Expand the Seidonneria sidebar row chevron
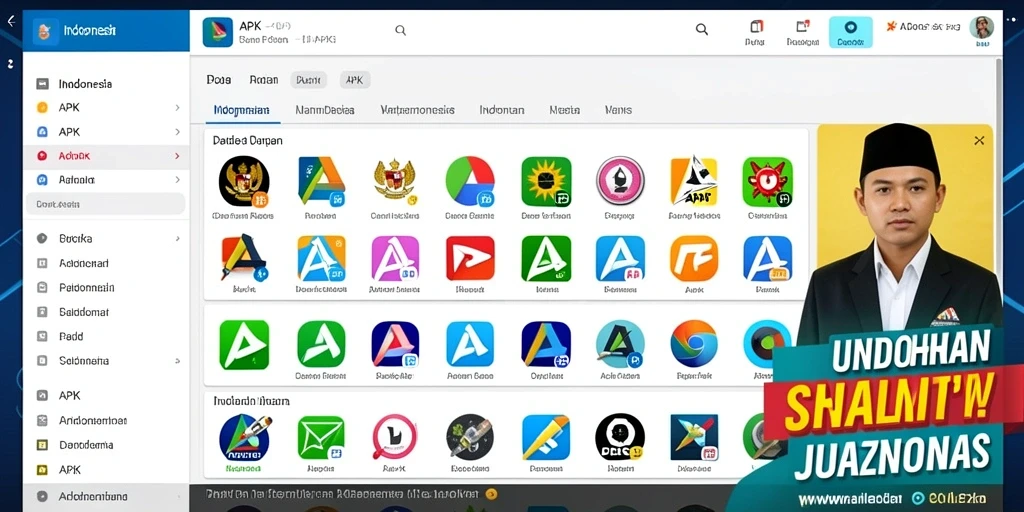 [177, 360]
